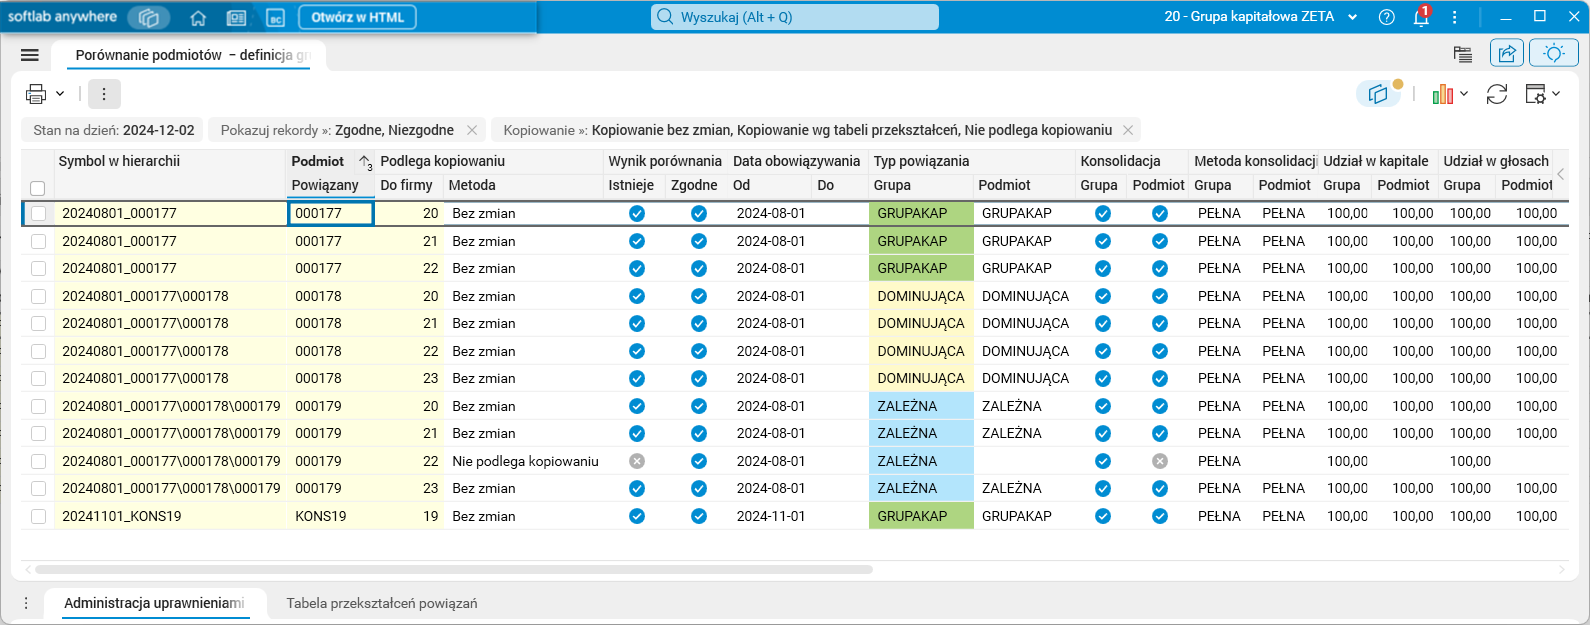
Task: Click the 2024-11-01 date cell
Action: (771, 516)
